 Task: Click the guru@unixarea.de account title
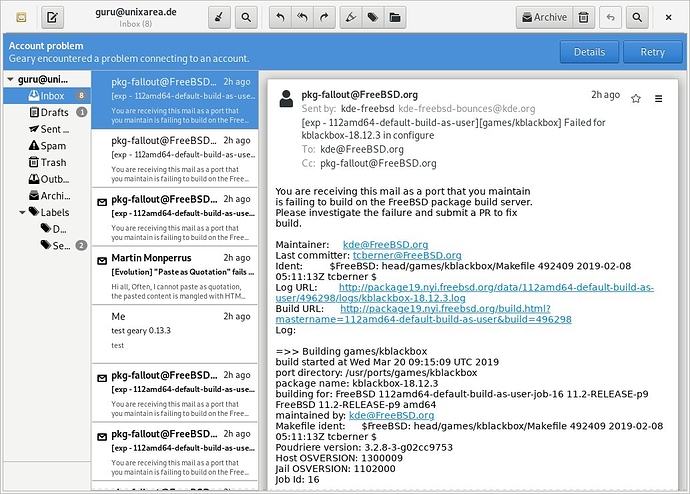click(136, 12)
